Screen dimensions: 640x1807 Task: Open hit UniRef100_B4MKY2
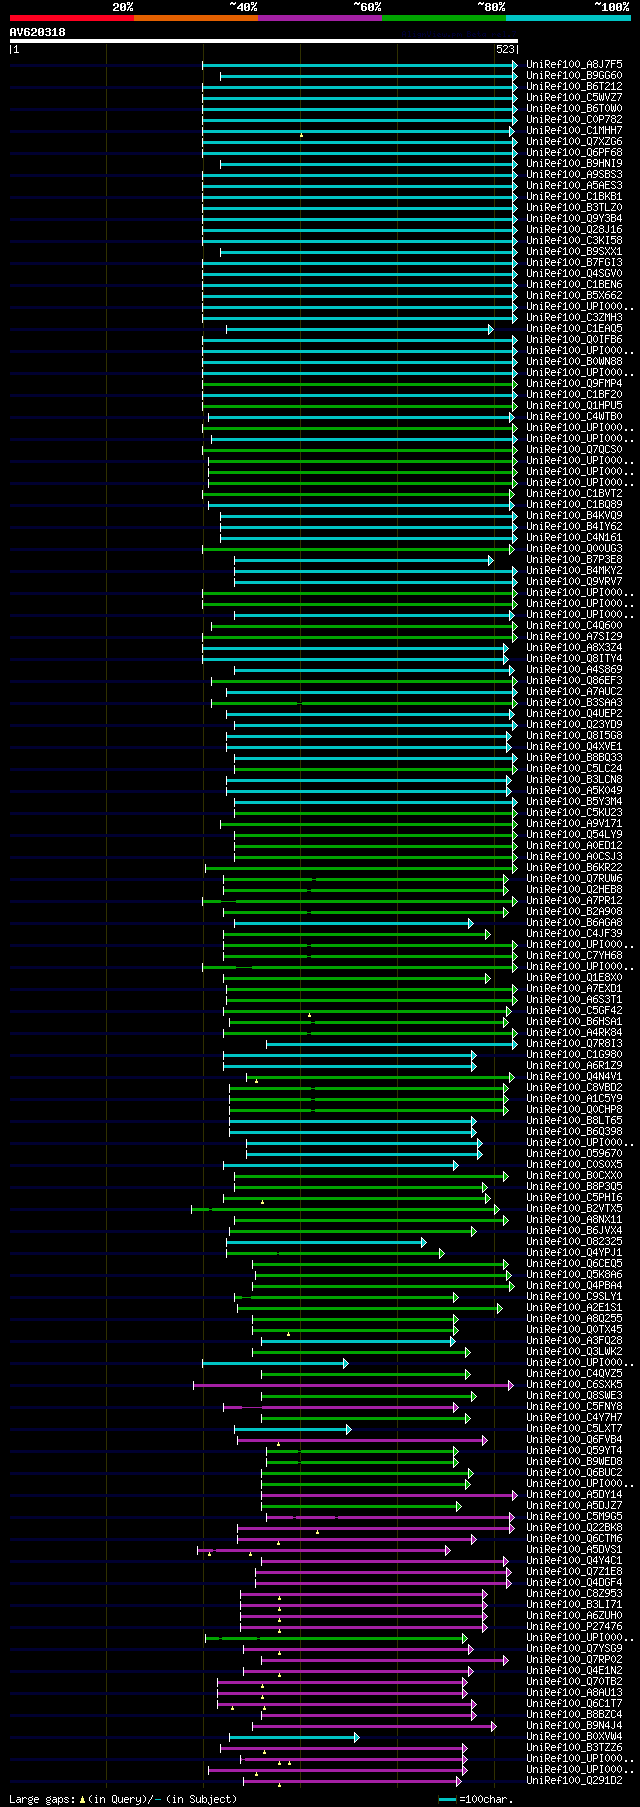click(574, 570)
